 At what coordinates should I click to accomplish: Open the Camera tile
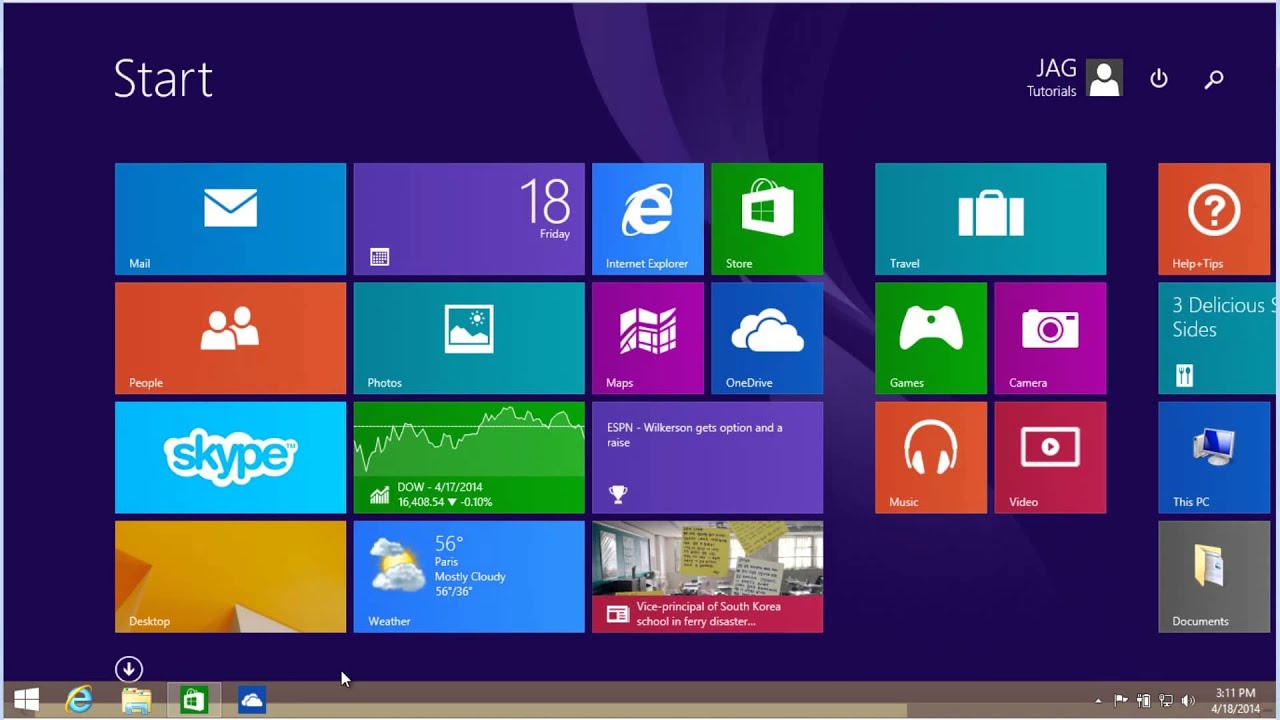(1050, 338)
